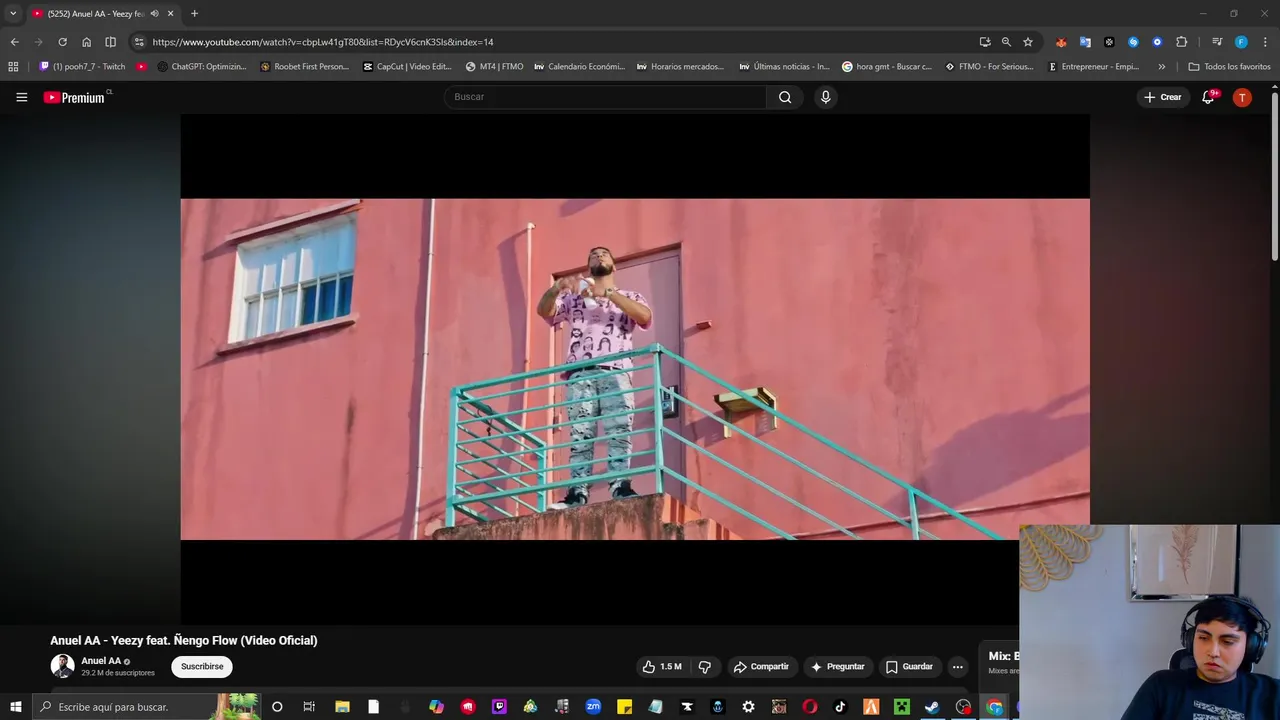Open CapCut Video Edit bookmark
Image resolution: width=1280 pixels, height=720 pixels.
408,67
